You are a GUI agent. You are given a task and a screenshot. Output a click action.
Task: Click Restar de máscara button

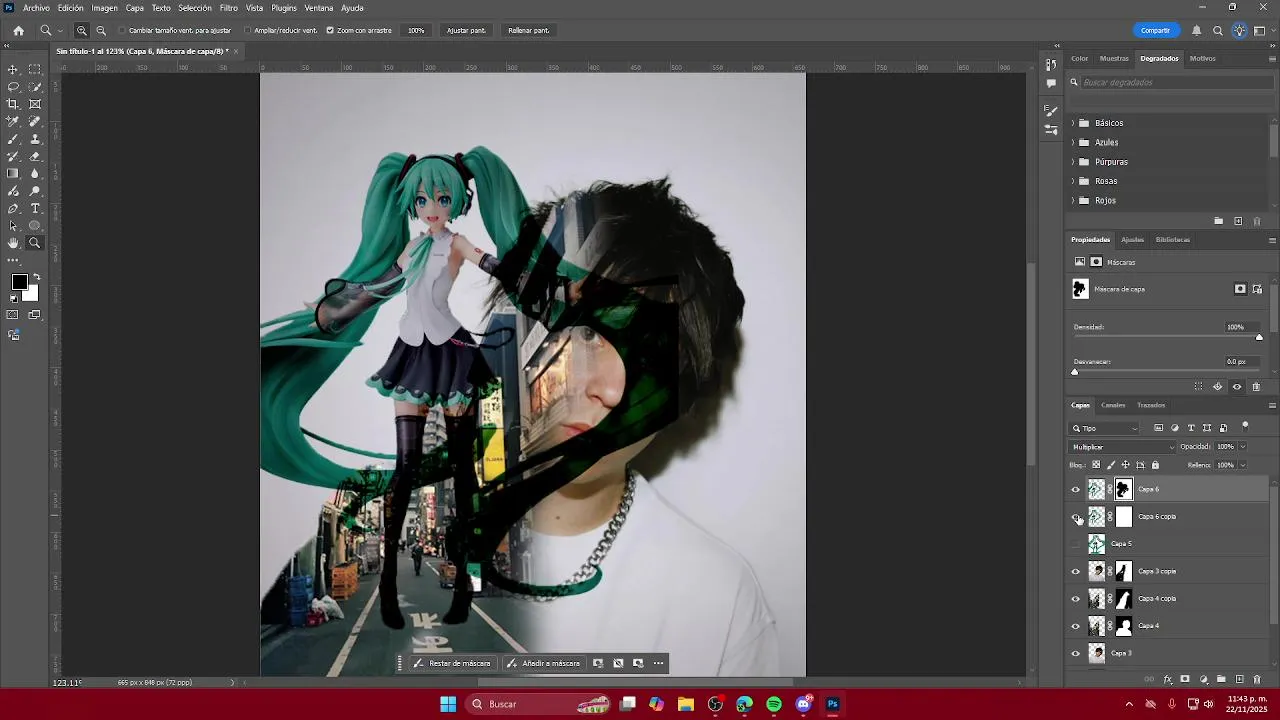[x=452, y=663]
